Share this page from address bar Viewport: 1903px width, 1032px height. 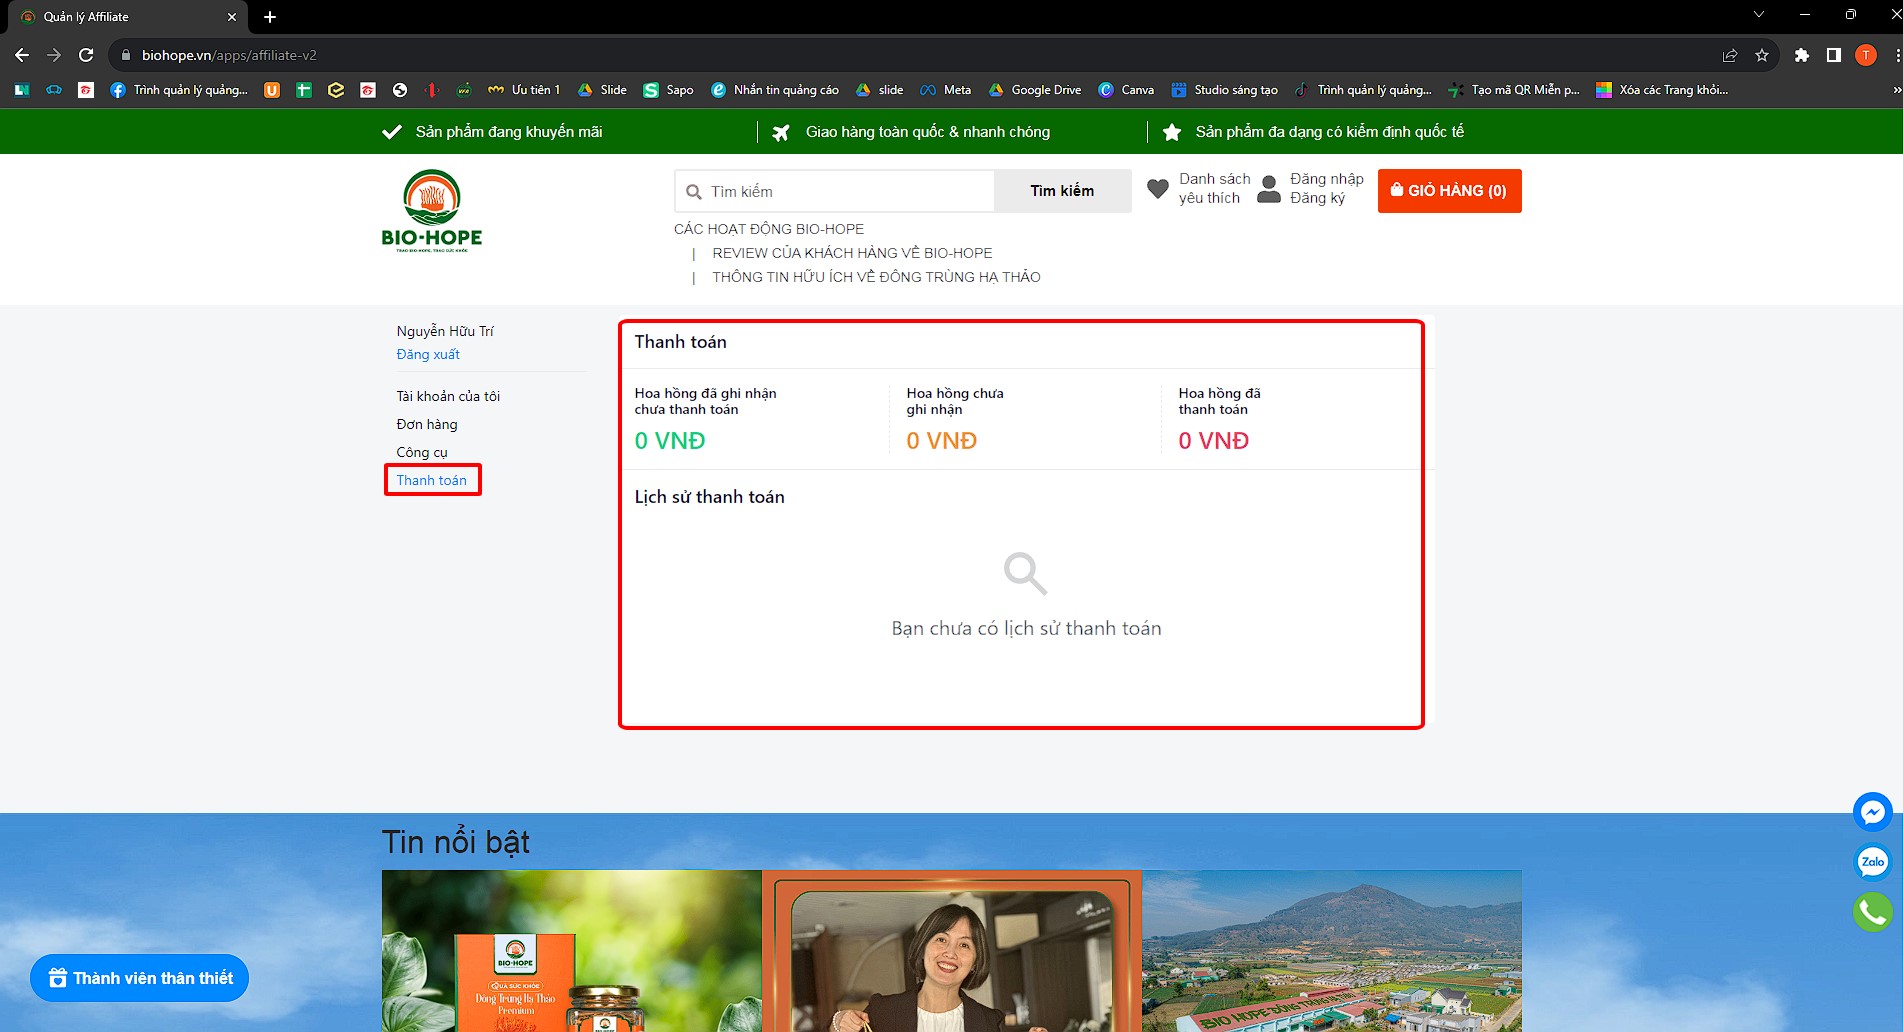tap(1730, 55)
